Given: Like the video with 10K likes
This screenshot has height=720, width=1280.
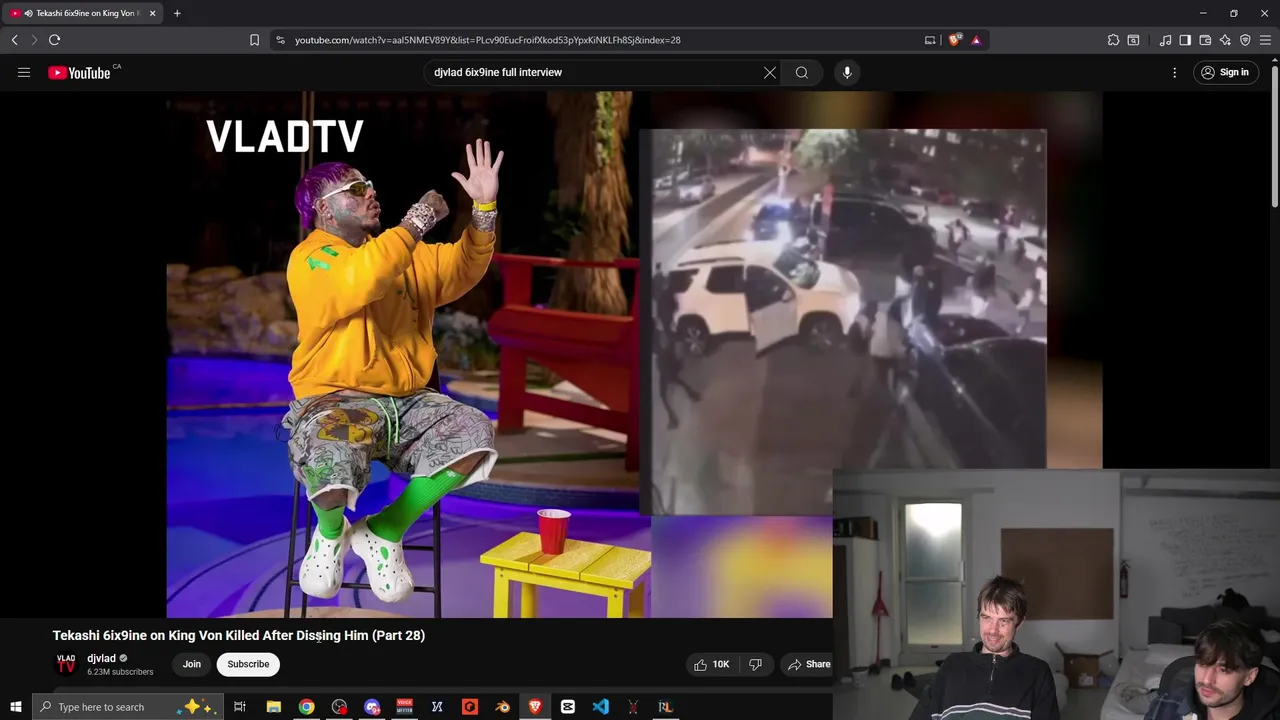Looking at the screenshot, I should click(712, 664).
